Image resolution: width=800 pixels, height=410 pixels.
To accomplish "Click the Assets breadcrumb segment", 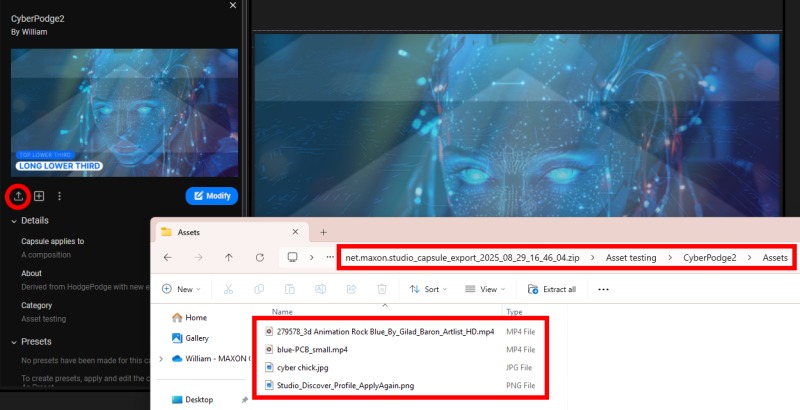I will 775,258.
